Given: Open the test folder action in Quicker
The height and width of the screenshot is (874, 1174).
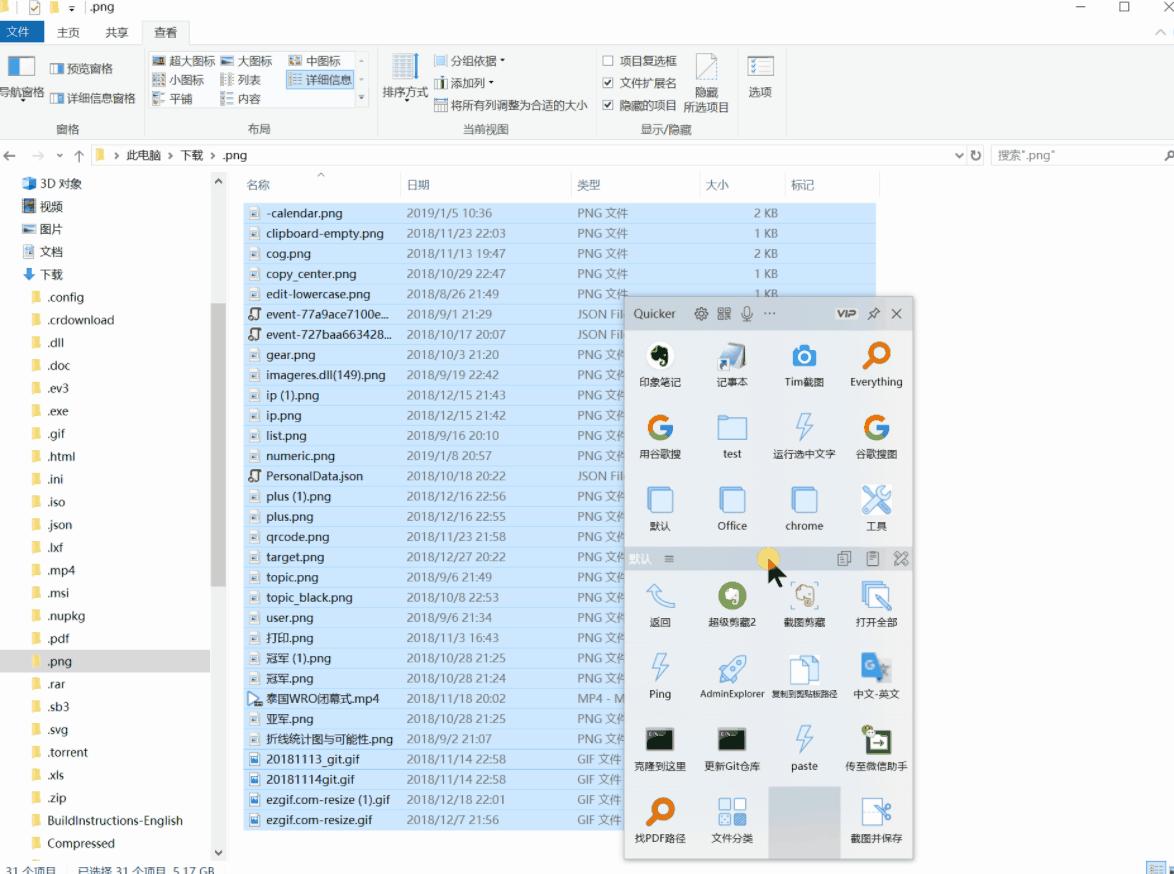Looking at the screenshot, I should pyautogui.click(x=732, y=436).
